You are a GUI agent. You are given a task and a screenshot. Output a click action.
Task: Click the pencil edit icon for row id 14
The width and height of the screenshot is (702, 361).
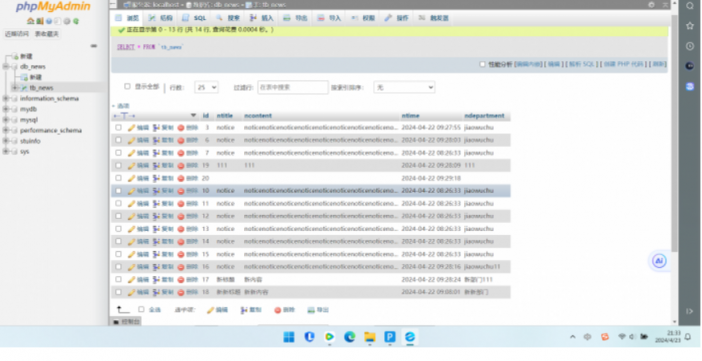131,241
